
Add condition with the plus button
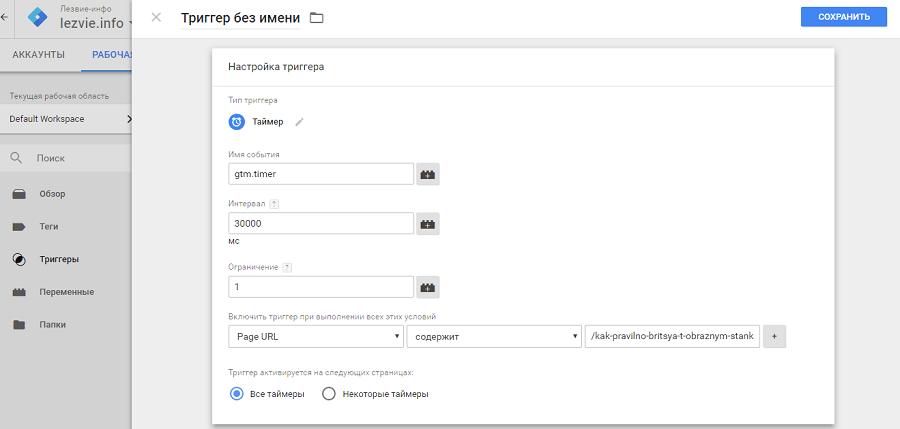(775, 337)
